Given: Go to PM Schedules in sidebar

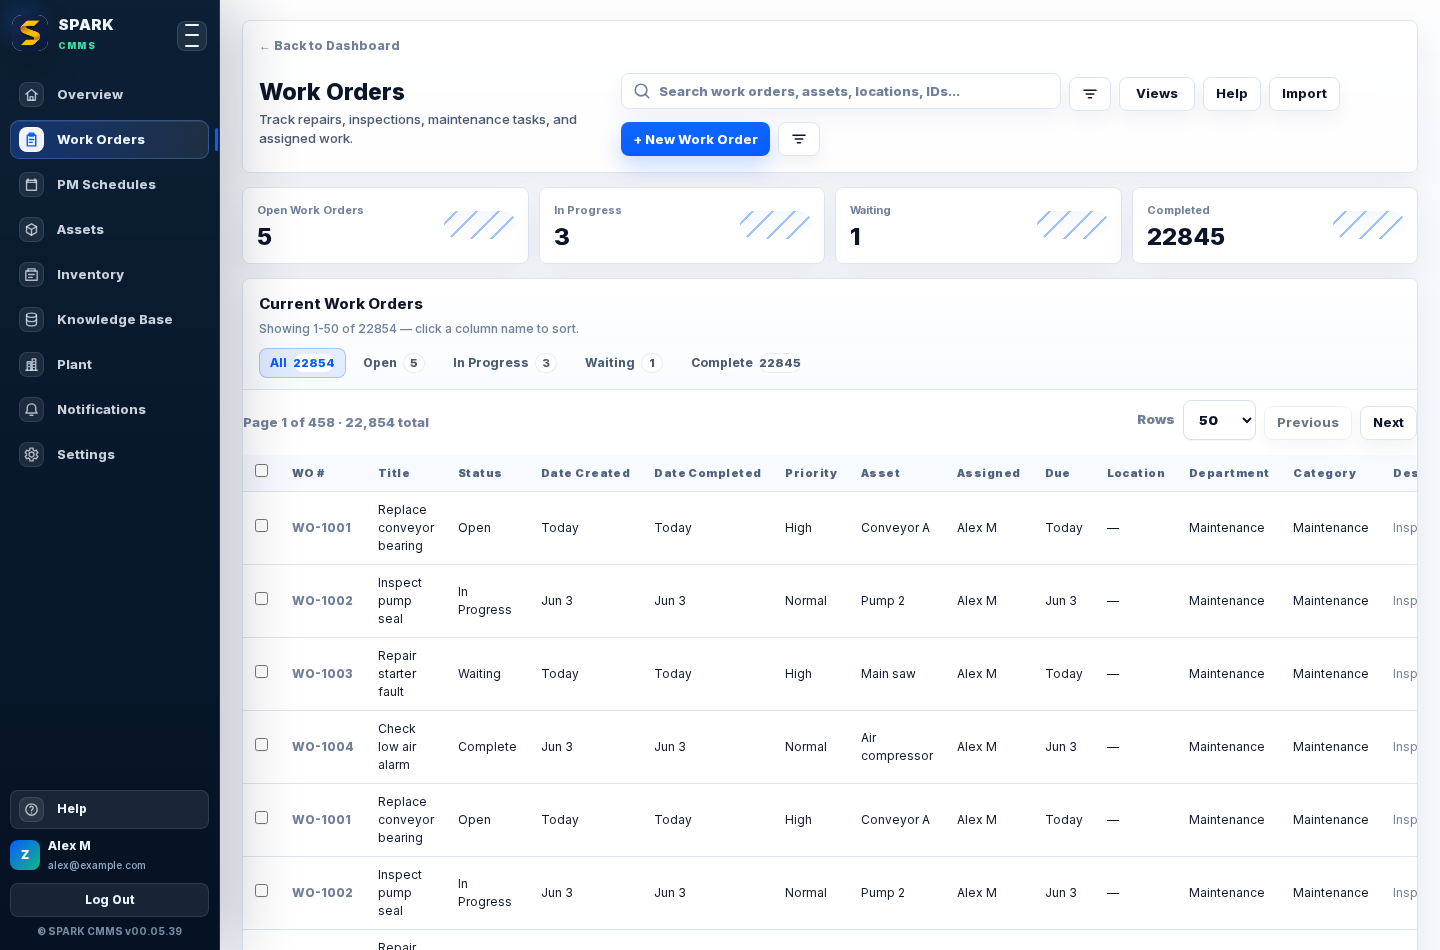Looking at the screenshot, I should tap(109, 185).
